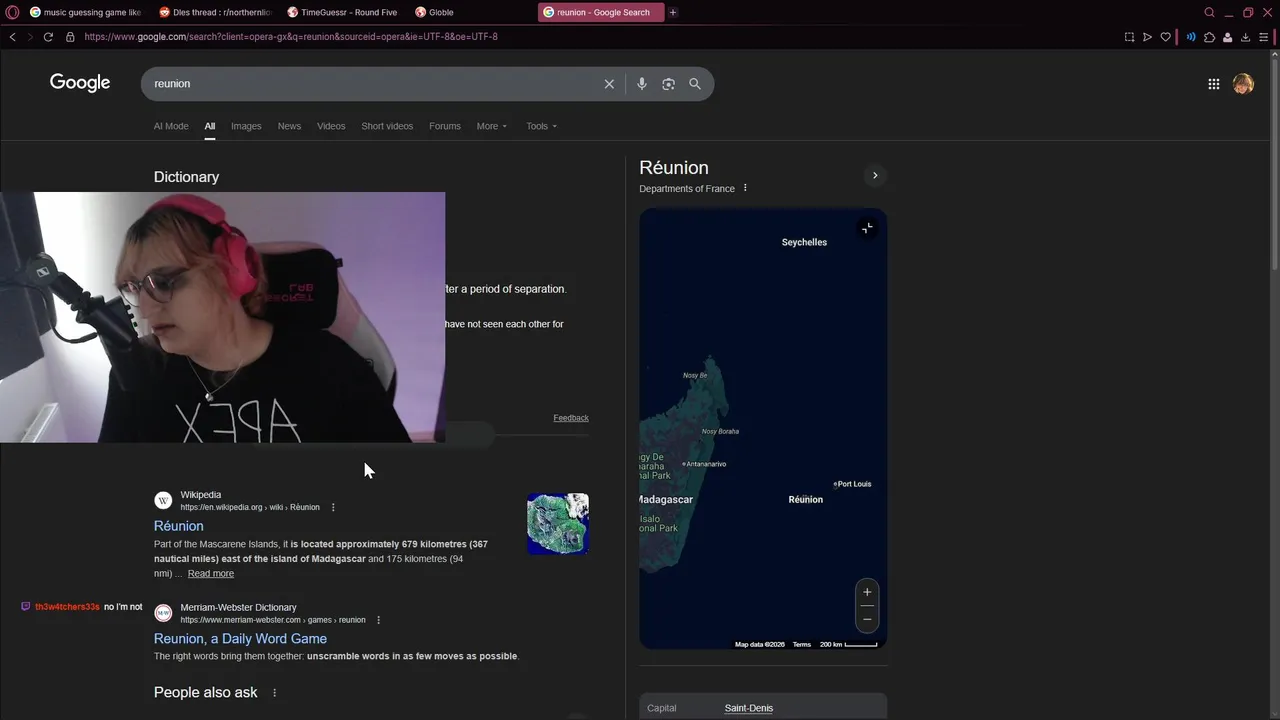
Task: Switch to AI Mode results
Action: tap(171, 126)
